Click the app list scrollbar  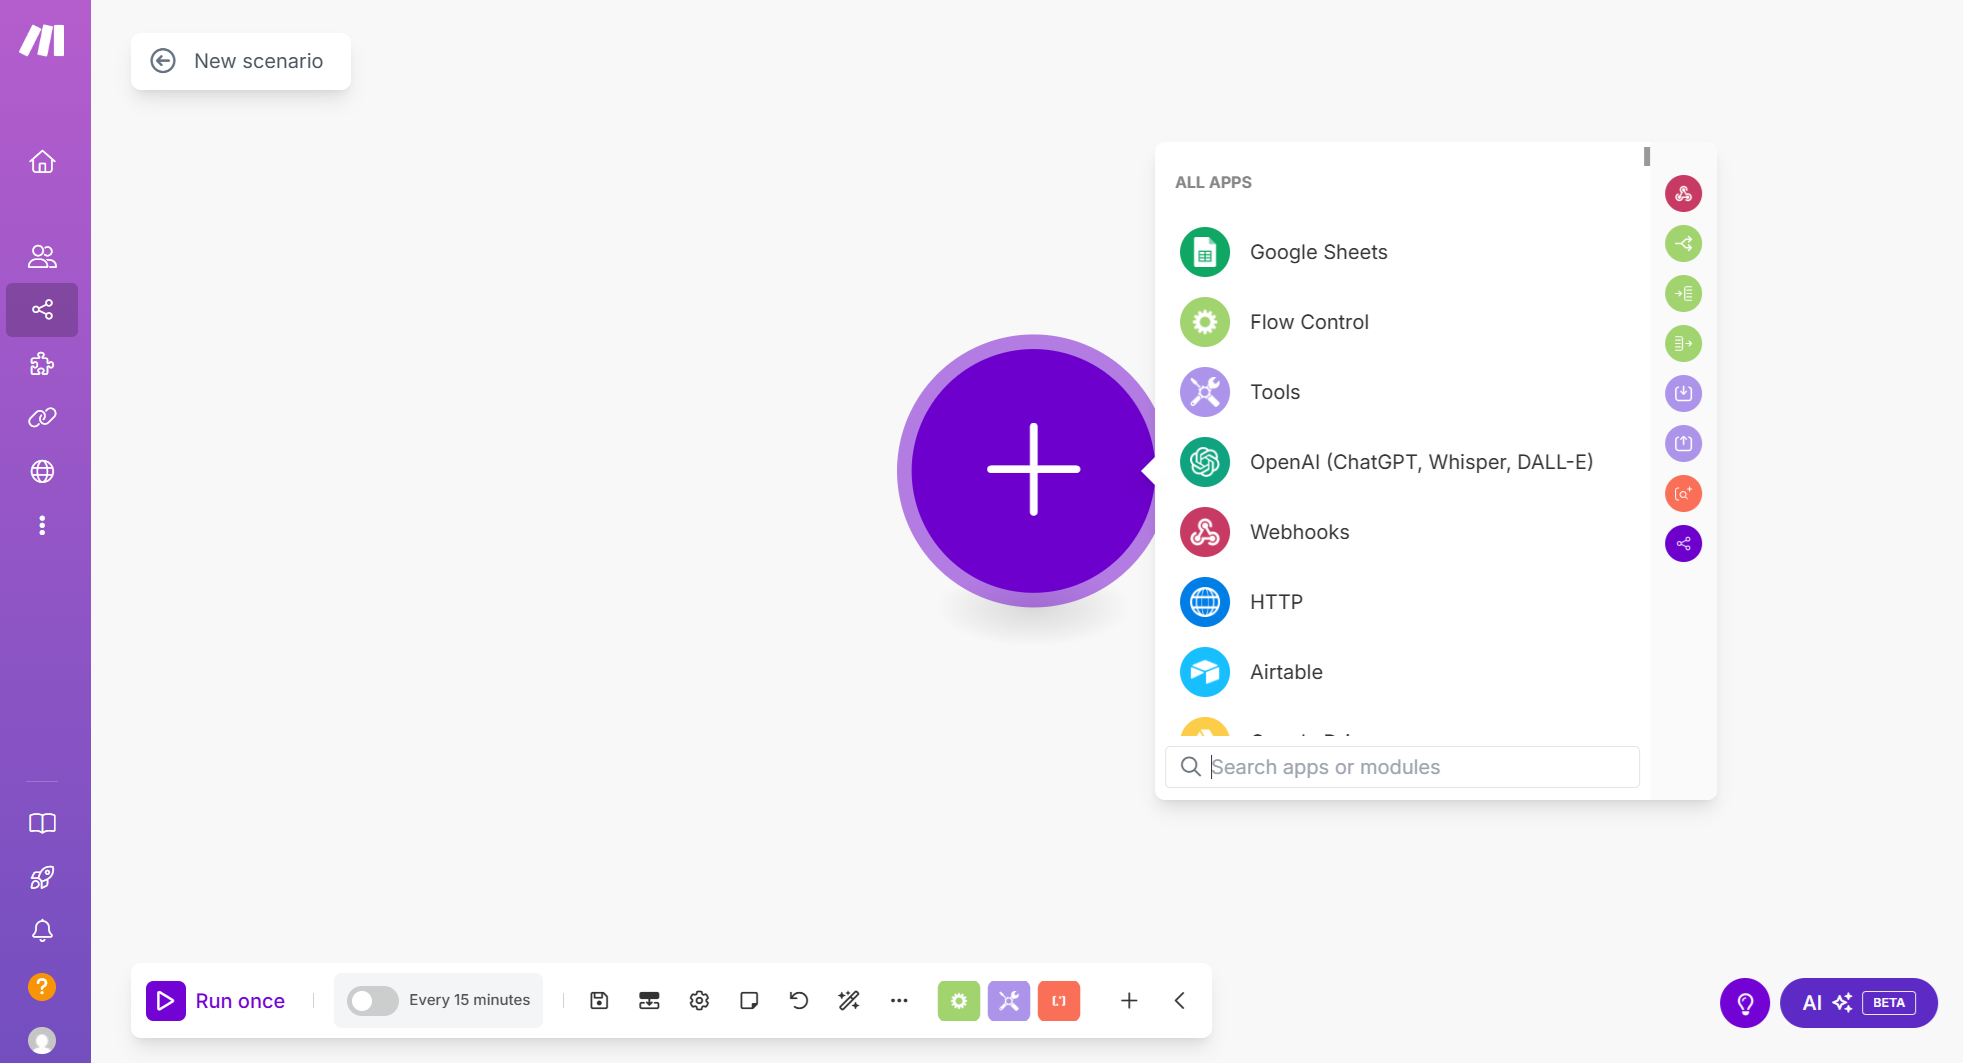point(1646,157)
